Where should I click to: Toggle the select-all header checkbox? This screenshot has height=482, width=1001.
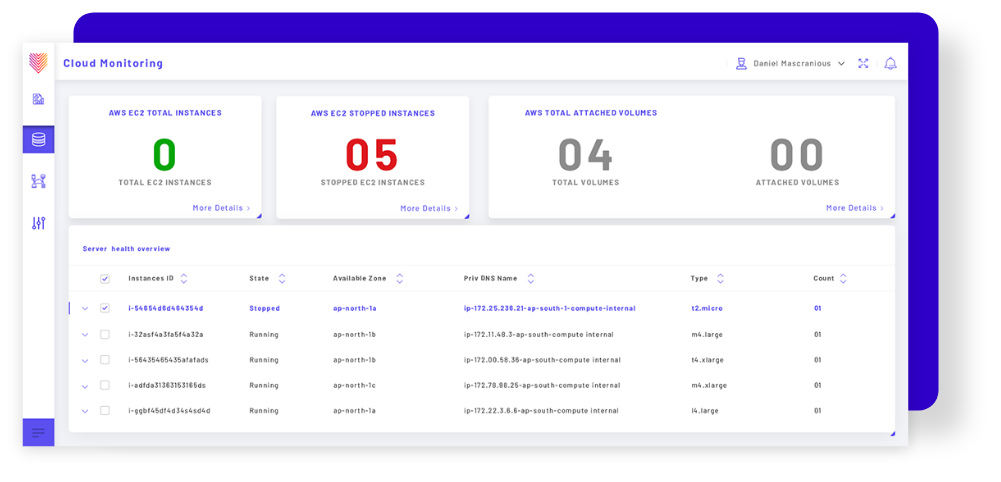(x=105, y=279)
